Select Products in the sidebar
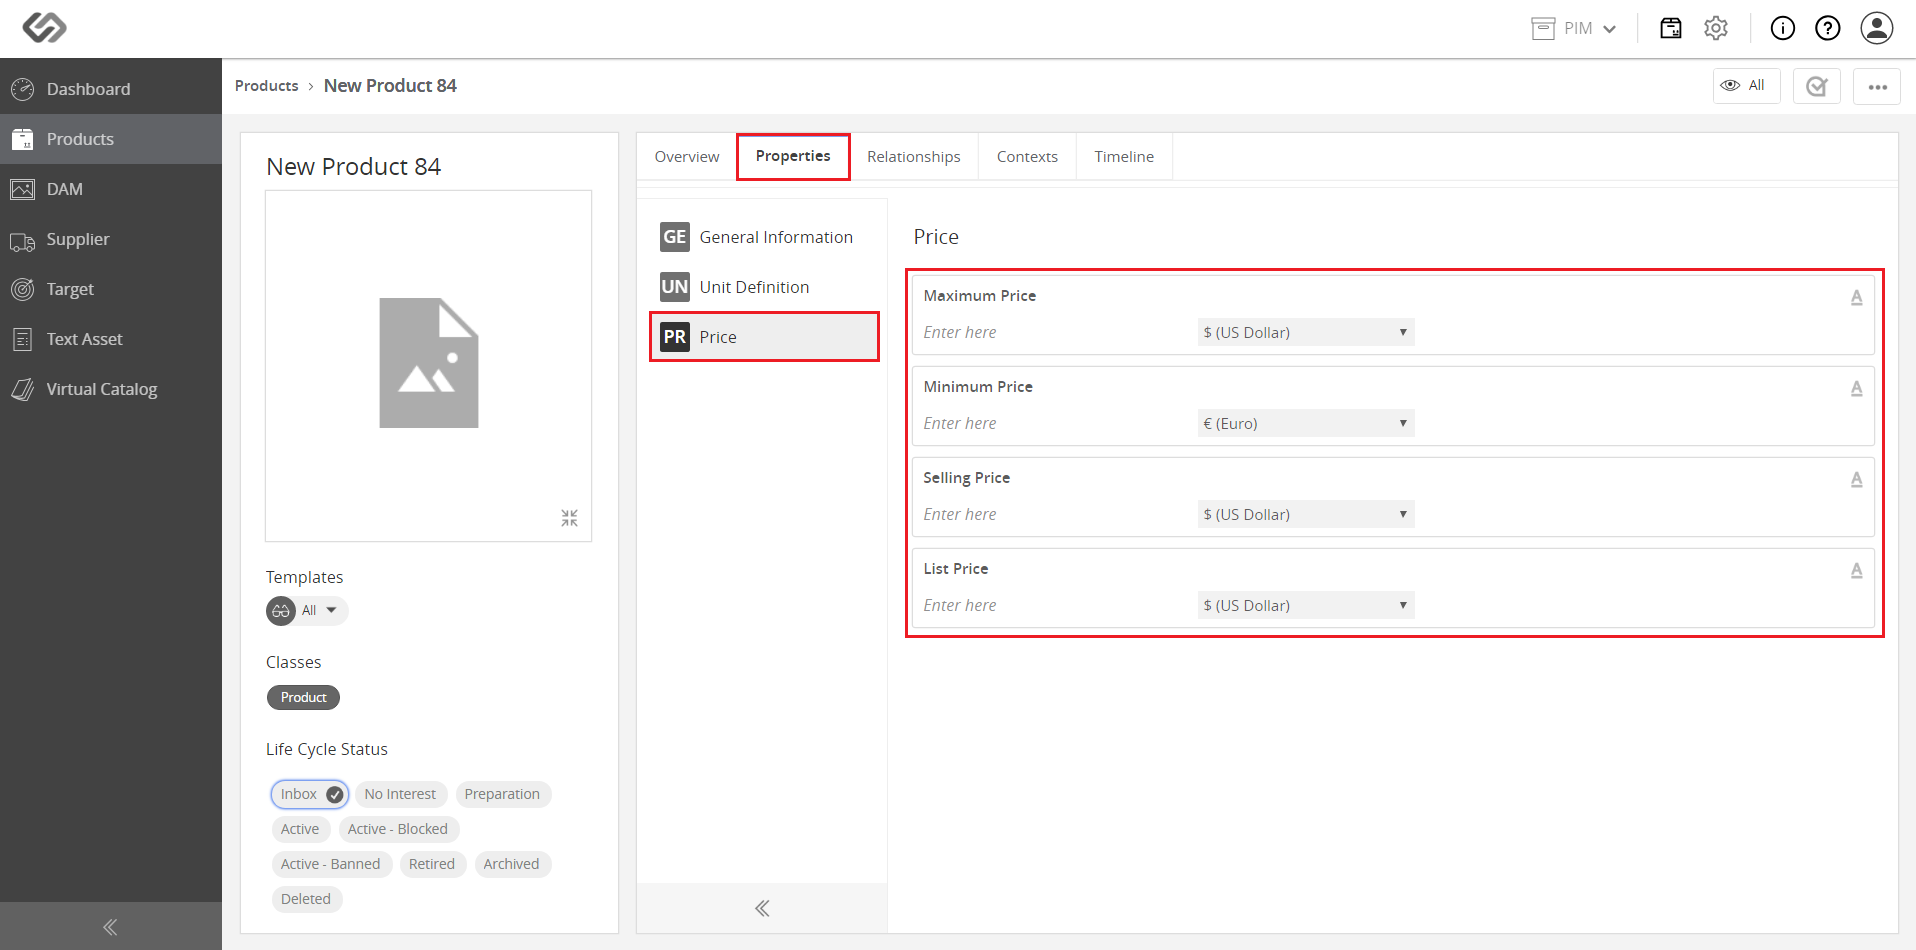The height and width of the screenshot is (950, 1916). (111, 139)
